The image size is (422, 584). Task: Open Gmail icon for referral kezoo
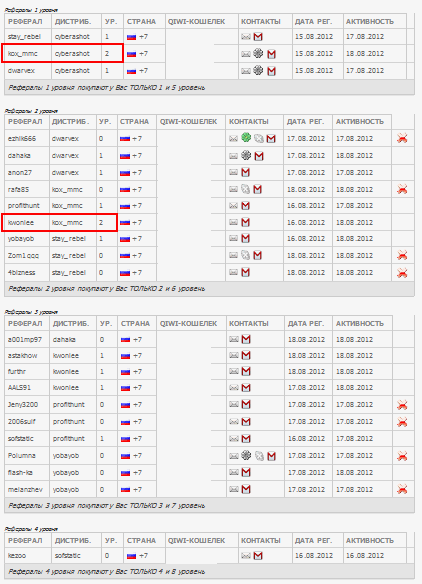click(x=258, y=556)
